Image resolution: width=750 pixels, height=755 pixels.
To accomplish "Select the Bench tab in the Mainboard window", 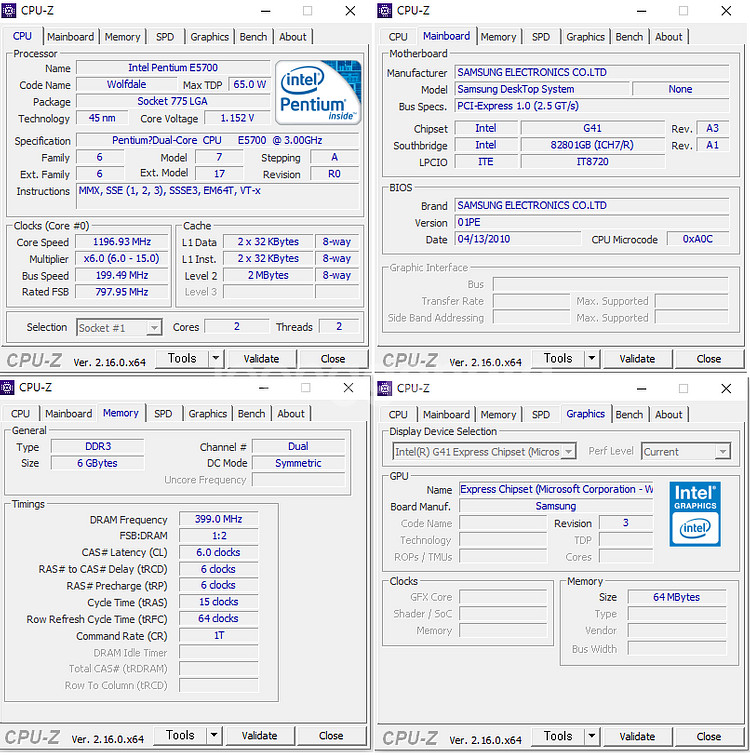I will [629, 37].
